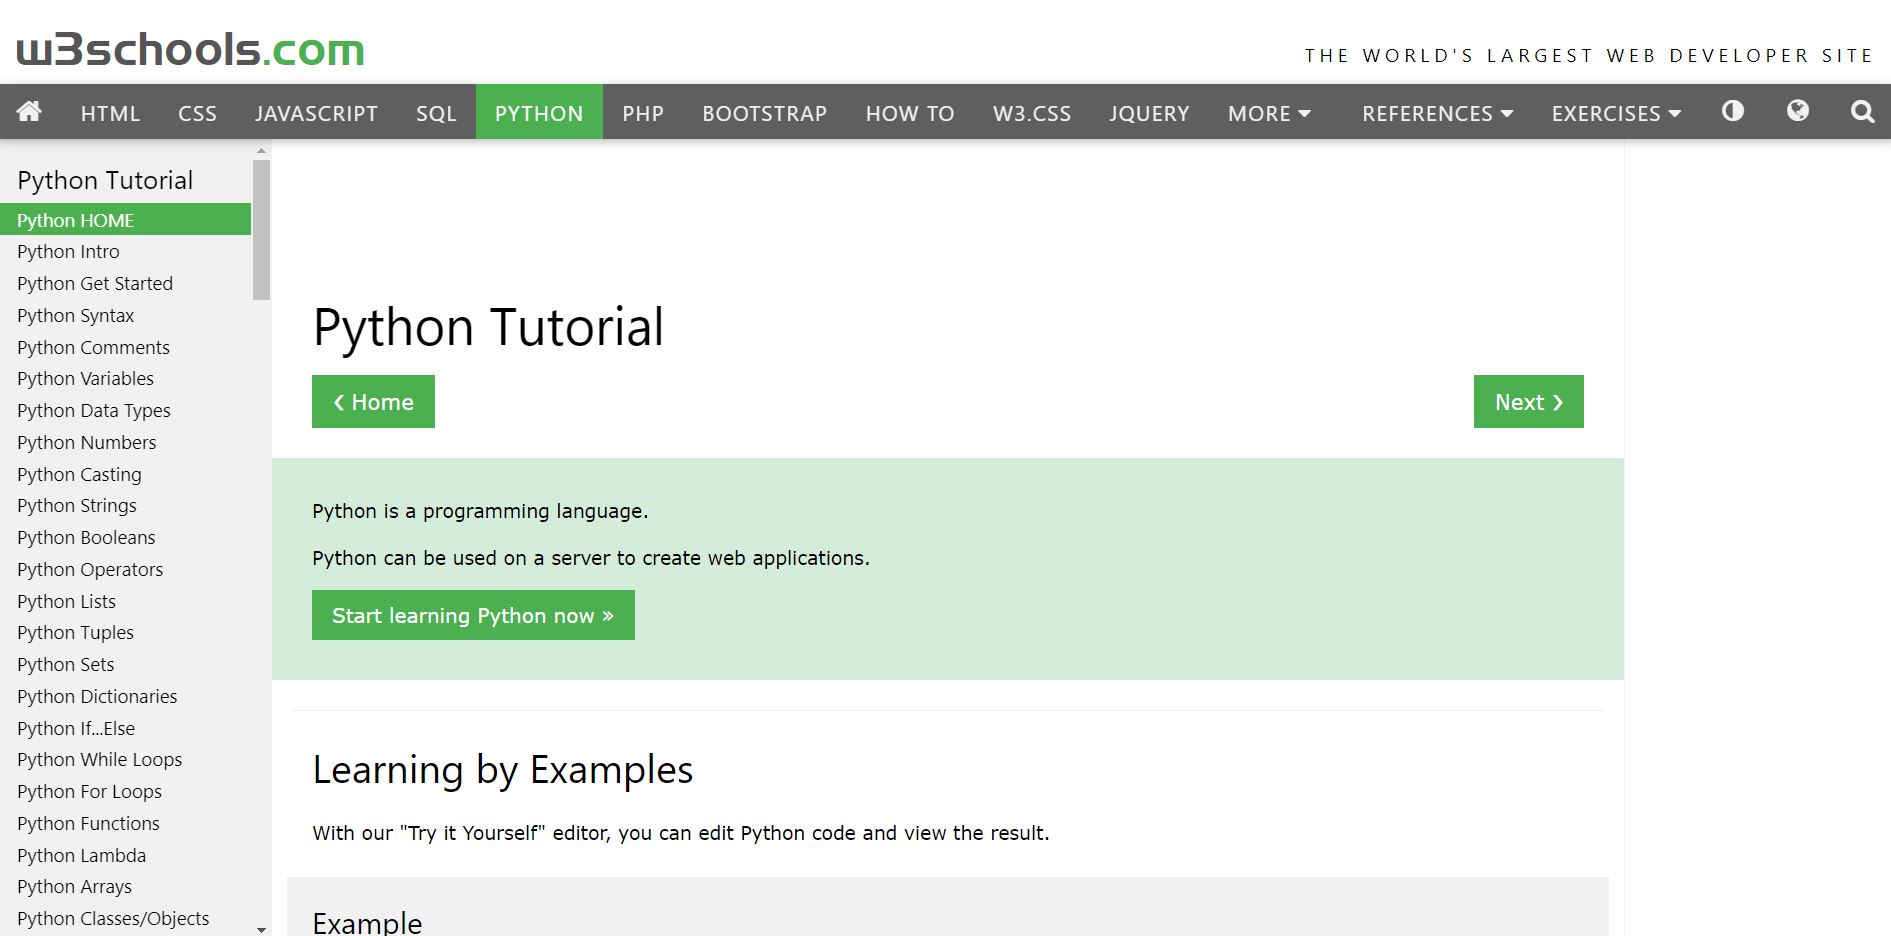
Task: Open Python Data Types link
Action: click(94, 410)
